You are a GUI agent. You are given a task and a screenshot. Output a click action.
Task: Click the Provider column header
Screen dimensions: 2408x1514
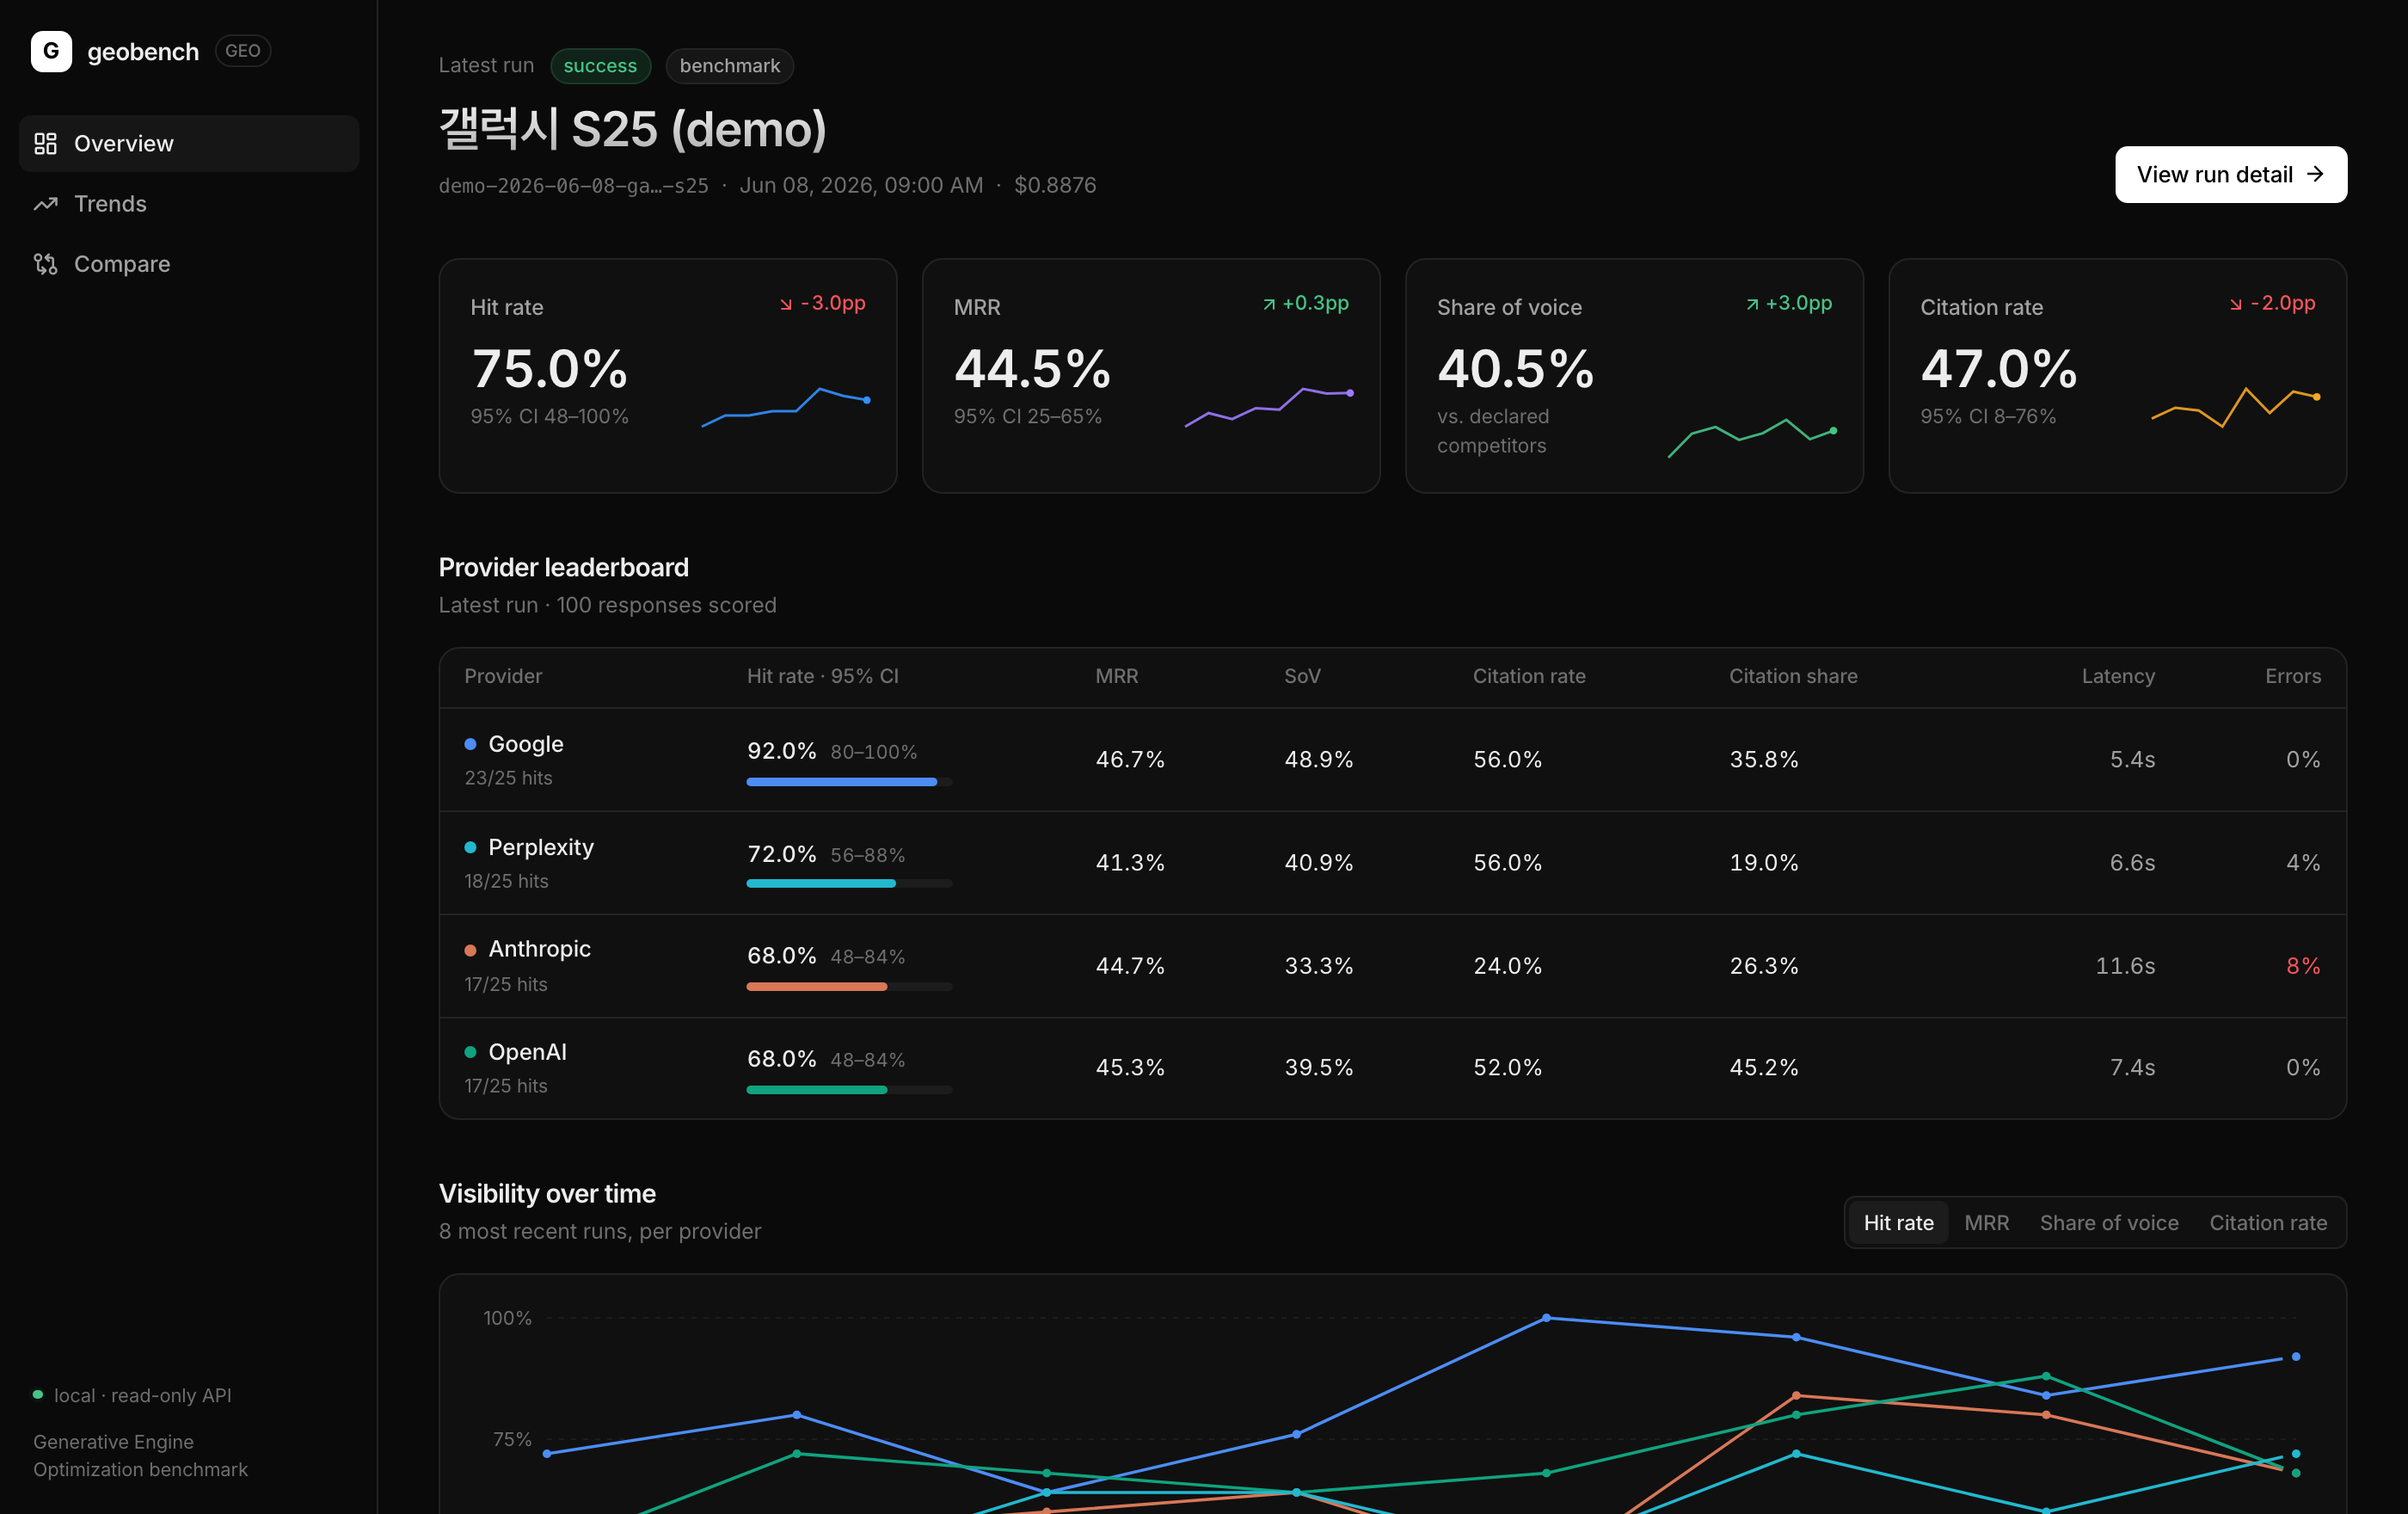tap(503, 676)
